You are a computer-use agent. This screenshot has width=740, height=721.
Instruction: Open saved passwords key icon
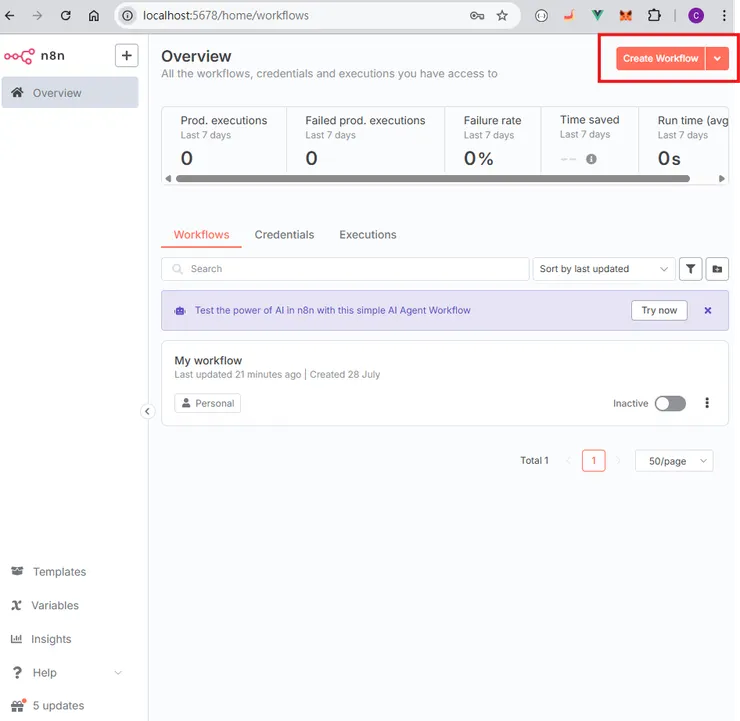(477, 16)
